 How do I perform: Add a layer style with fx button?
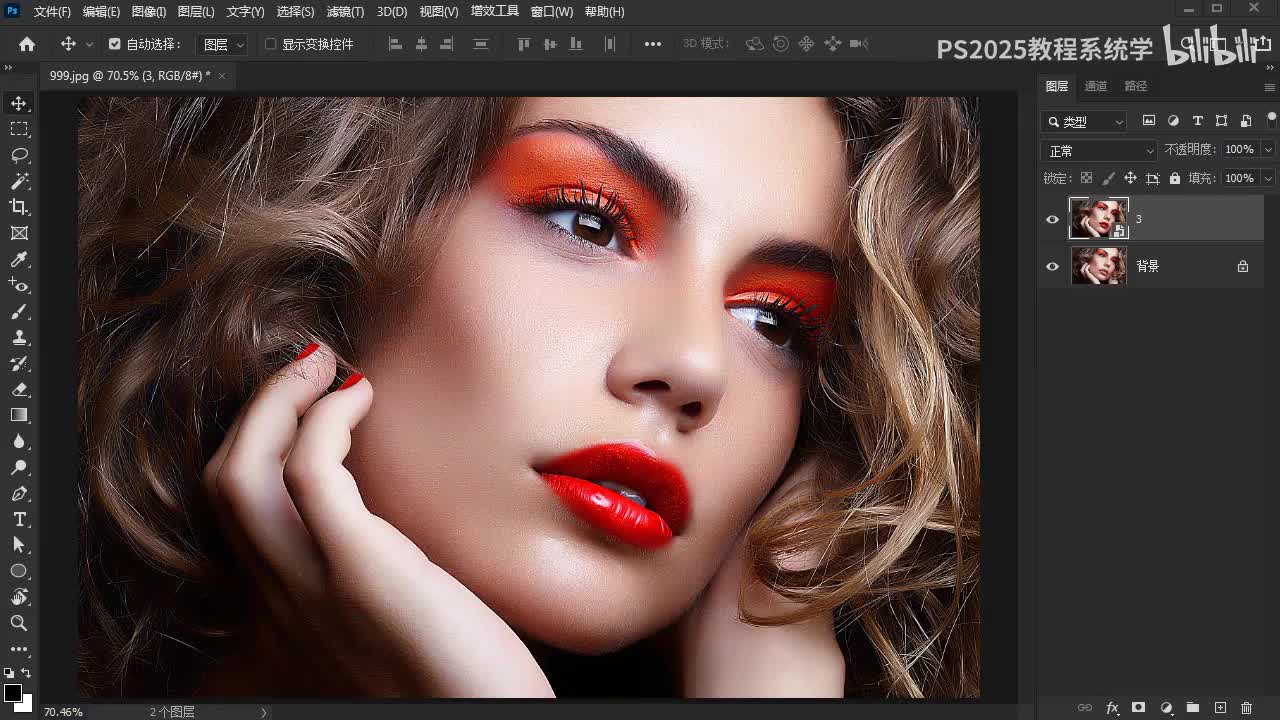tap(1112, 708)
